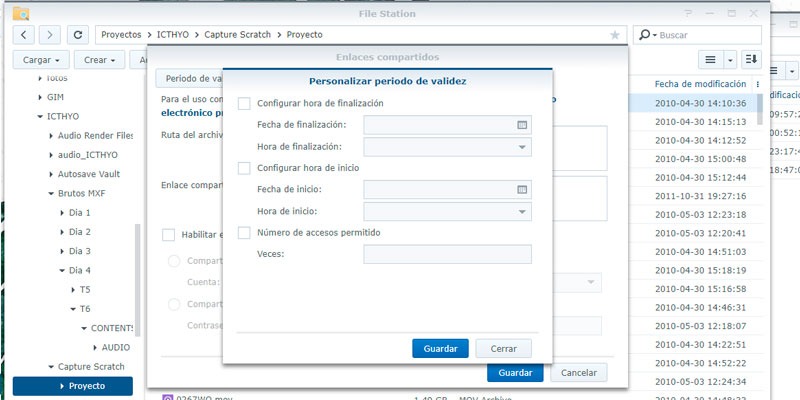Click Cerrar in validity period dialog

click(504, 348)
